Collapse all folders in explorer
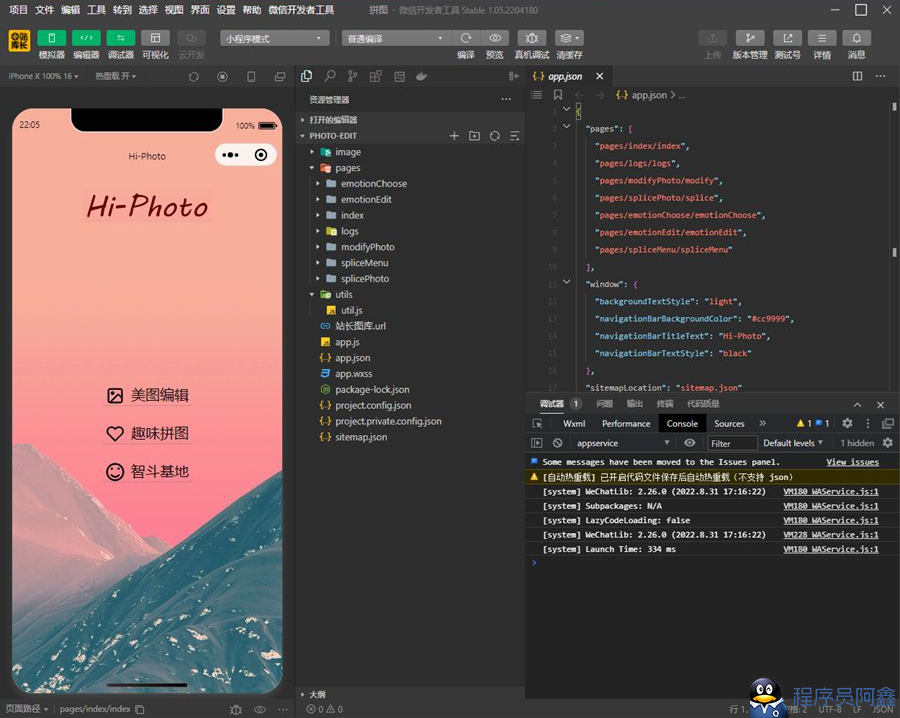This screenshot has width=900, height=718. point(514,136)
